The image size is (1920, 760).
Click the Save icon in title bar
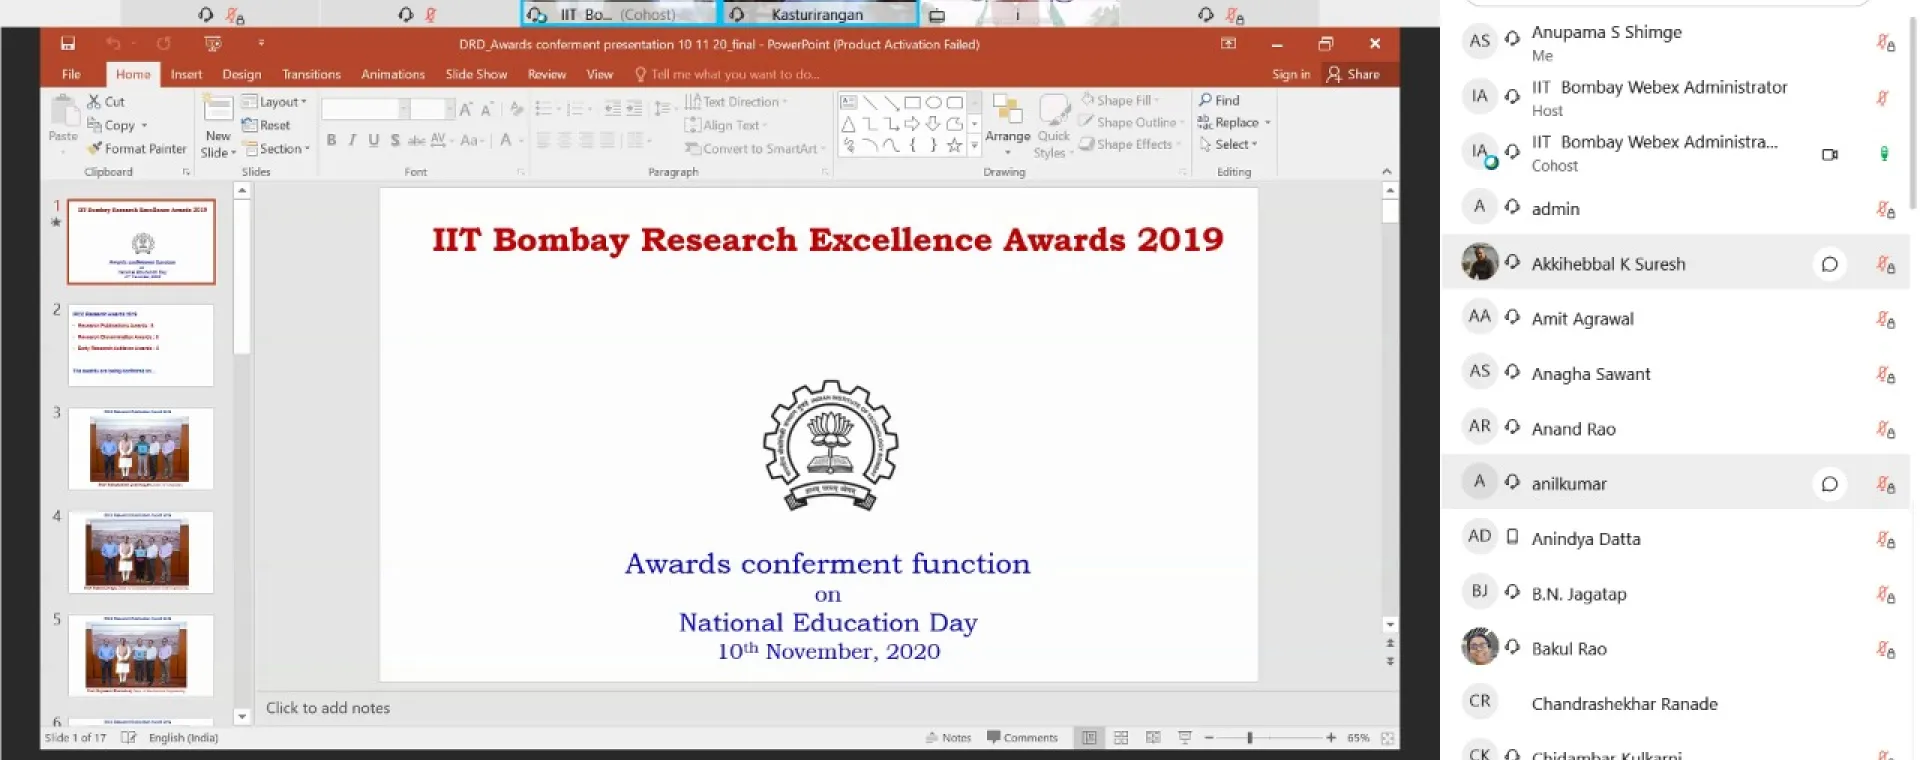pyautogui.click(x=68, y=43)
